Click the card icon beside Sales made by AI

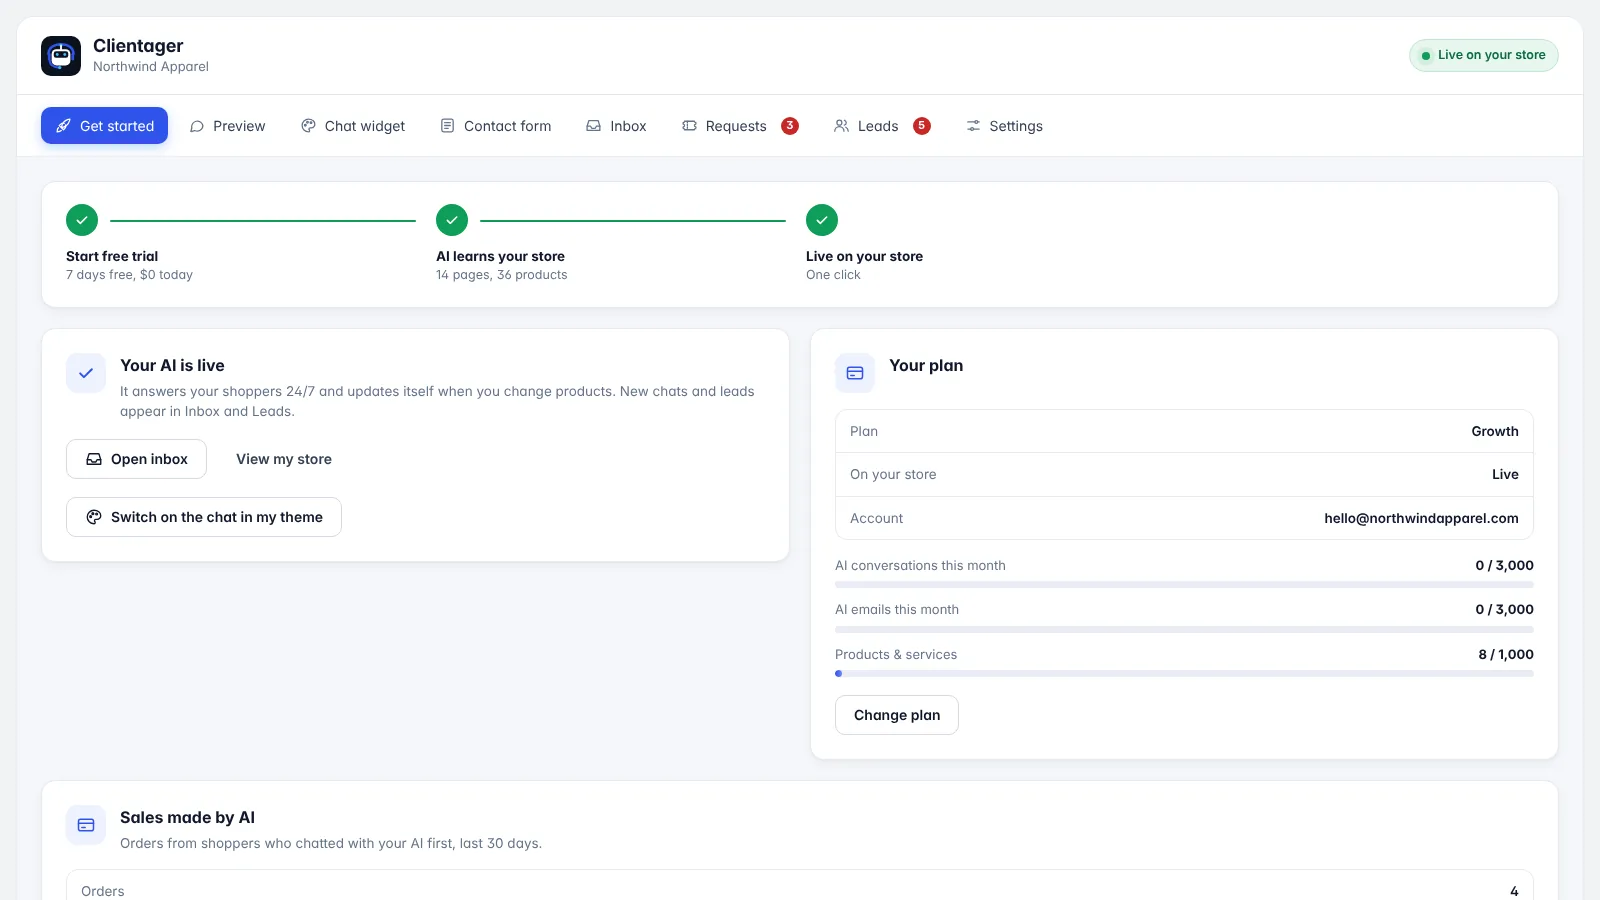[x=86, y=825]
